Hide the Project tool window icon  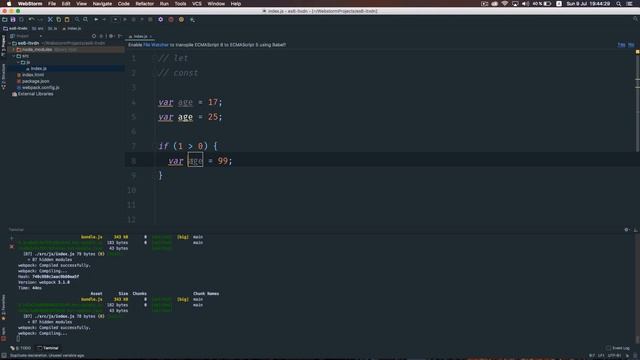[120, 36]
